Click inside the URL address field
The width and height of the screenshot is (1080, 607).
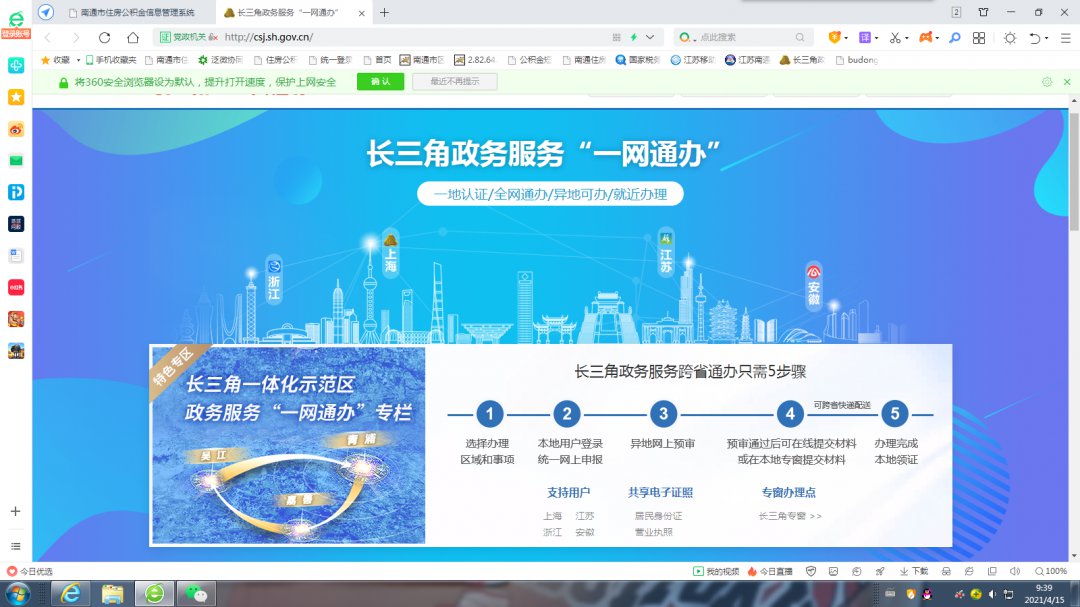point(413,37)
